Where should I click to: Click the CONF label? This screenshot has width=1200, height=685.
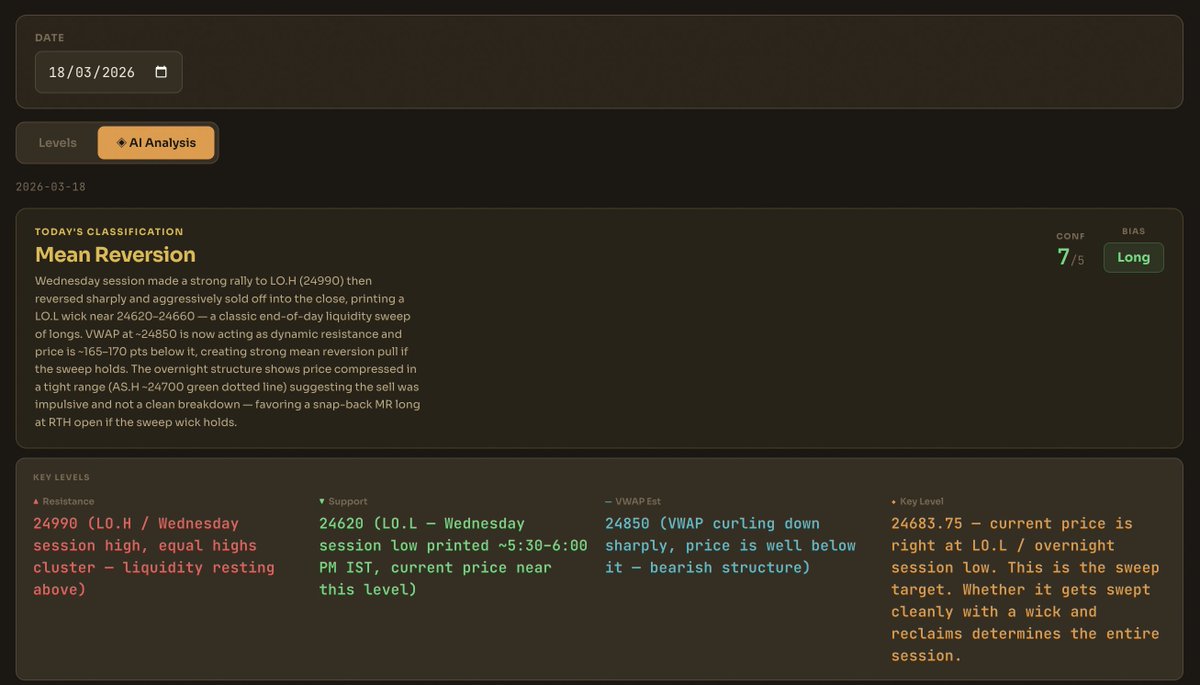[1071, 237]
